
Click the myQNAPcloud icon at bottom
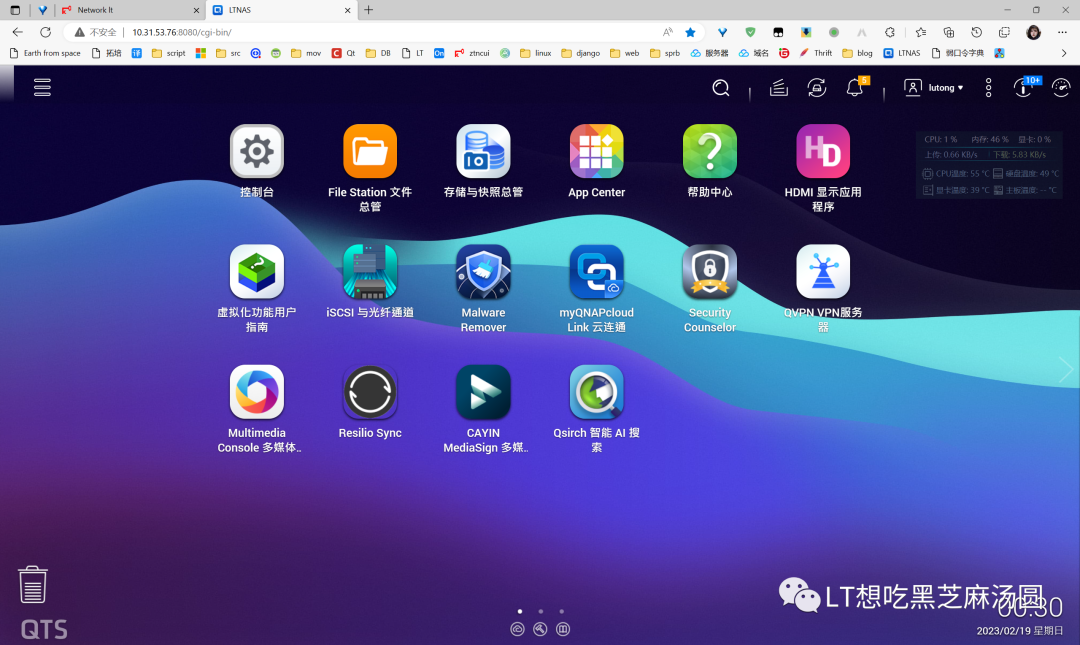coord(517,629)
